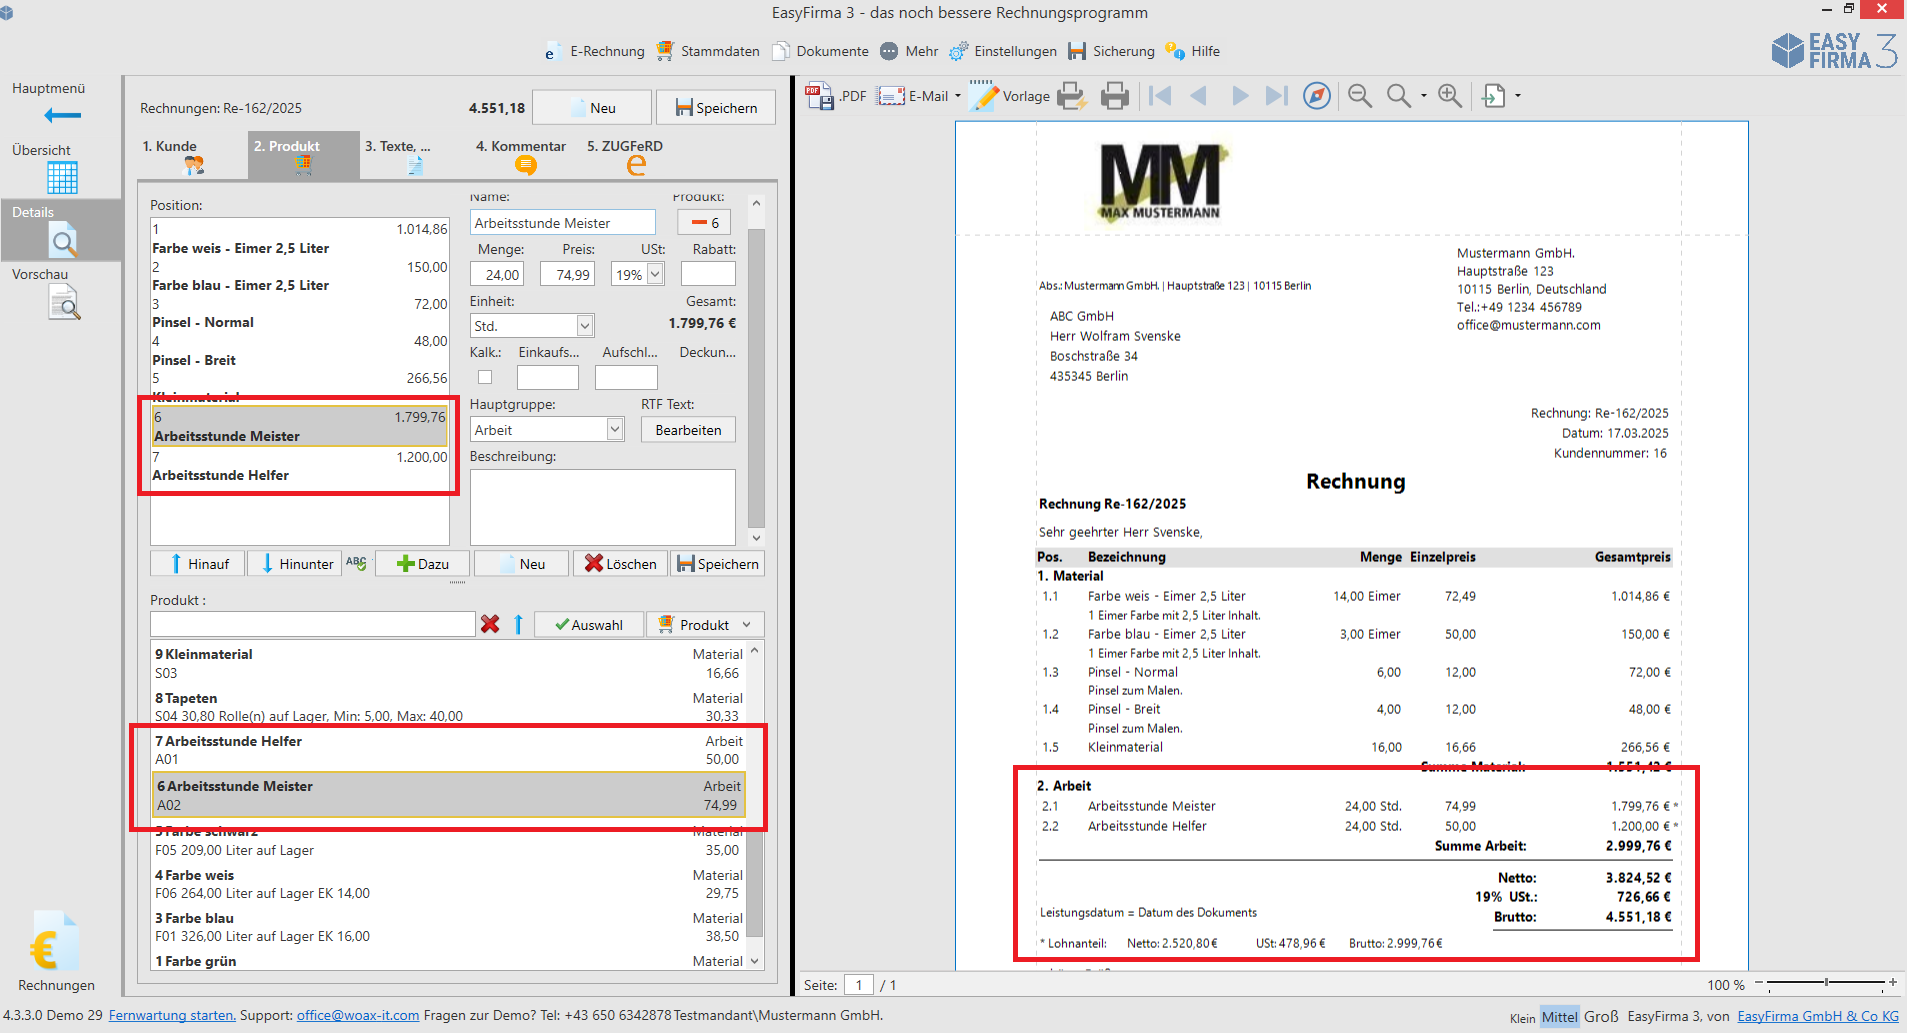Click the print icon in preview toolbar
This screenshot has height=1033, width=1907.
click(x=1114, y=96)
